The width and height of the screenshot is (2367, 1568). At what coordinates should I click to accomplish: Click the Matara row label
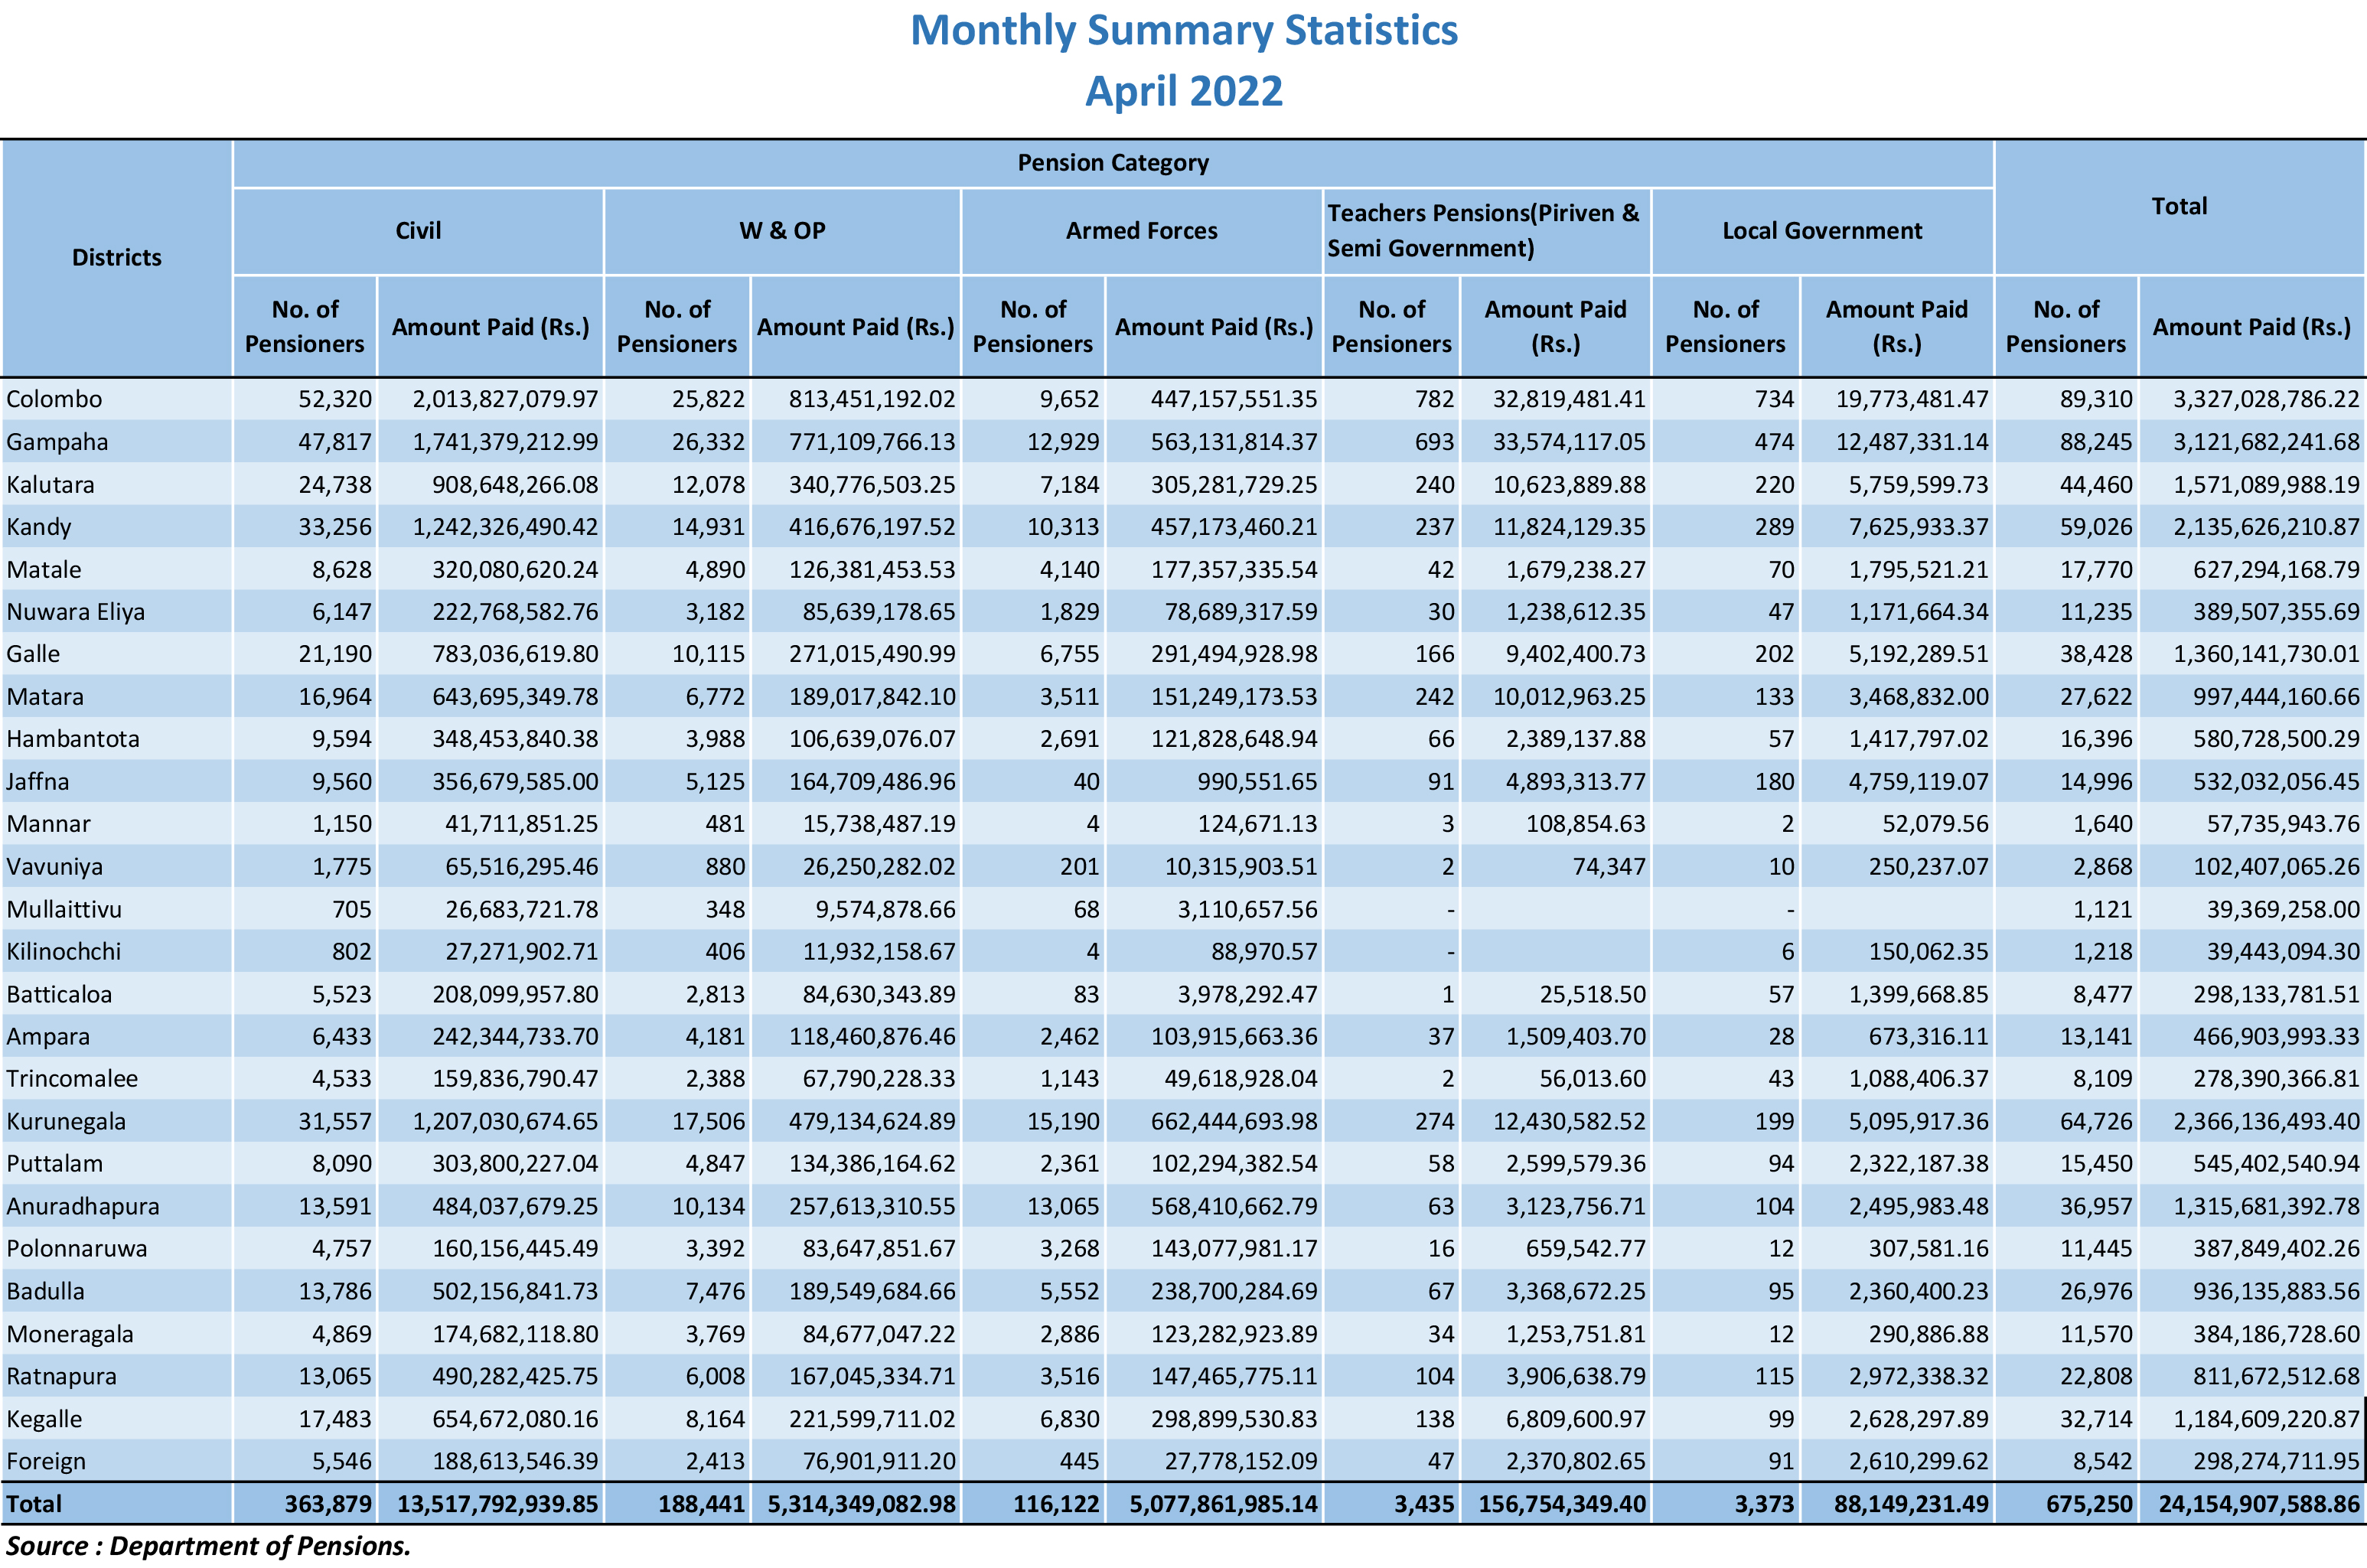(45, 697)
